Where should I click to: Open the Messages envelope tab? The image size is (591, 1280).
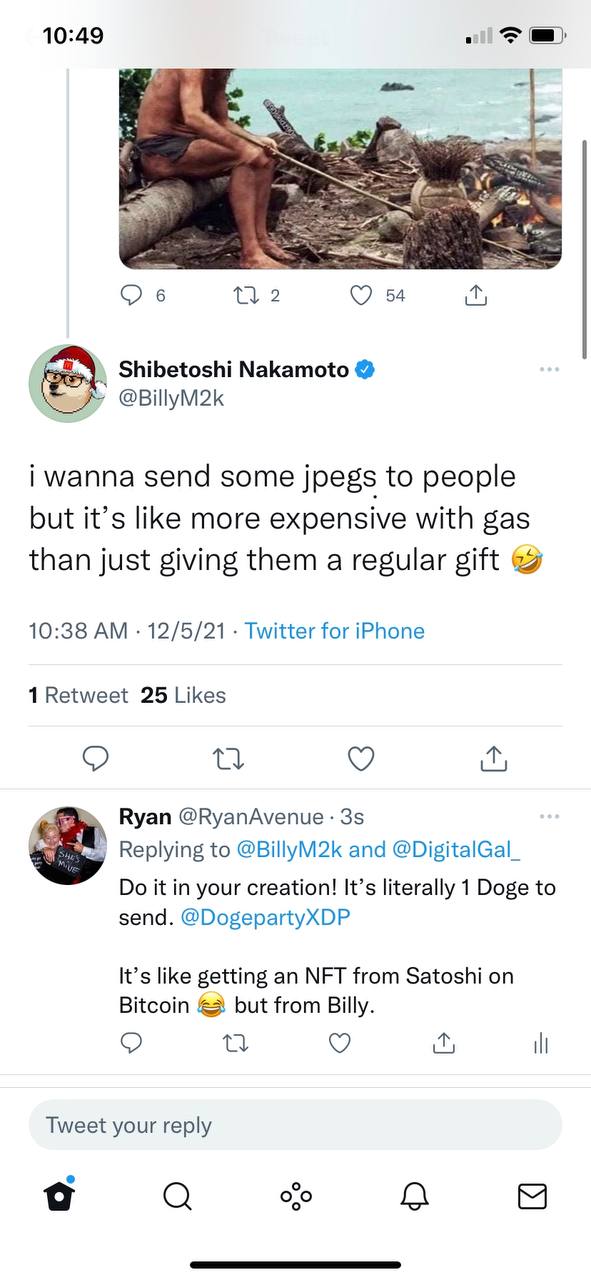532,1195
